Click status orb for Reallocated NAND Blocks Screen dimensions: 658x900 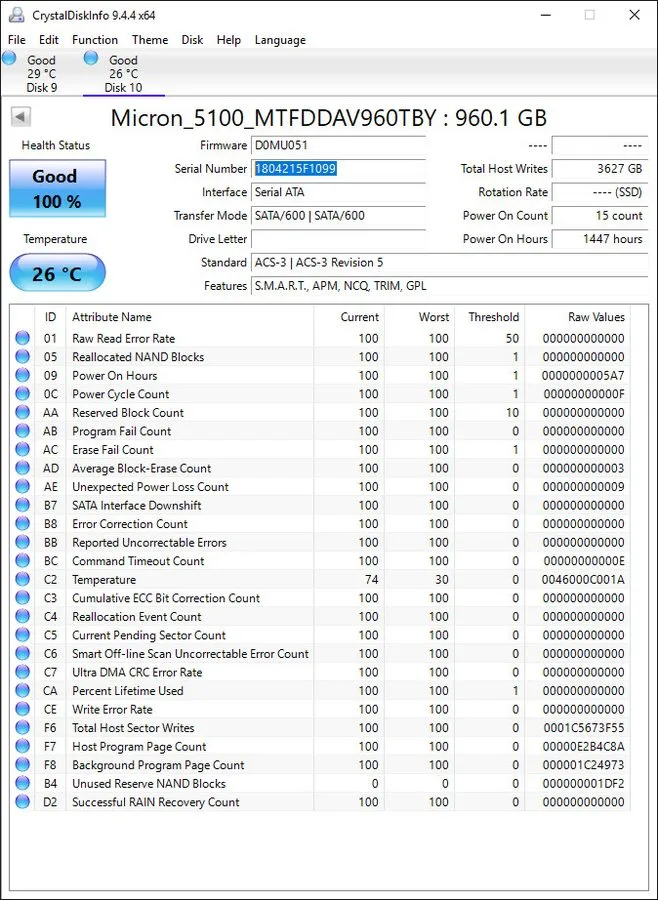click(x=22, y=356)
